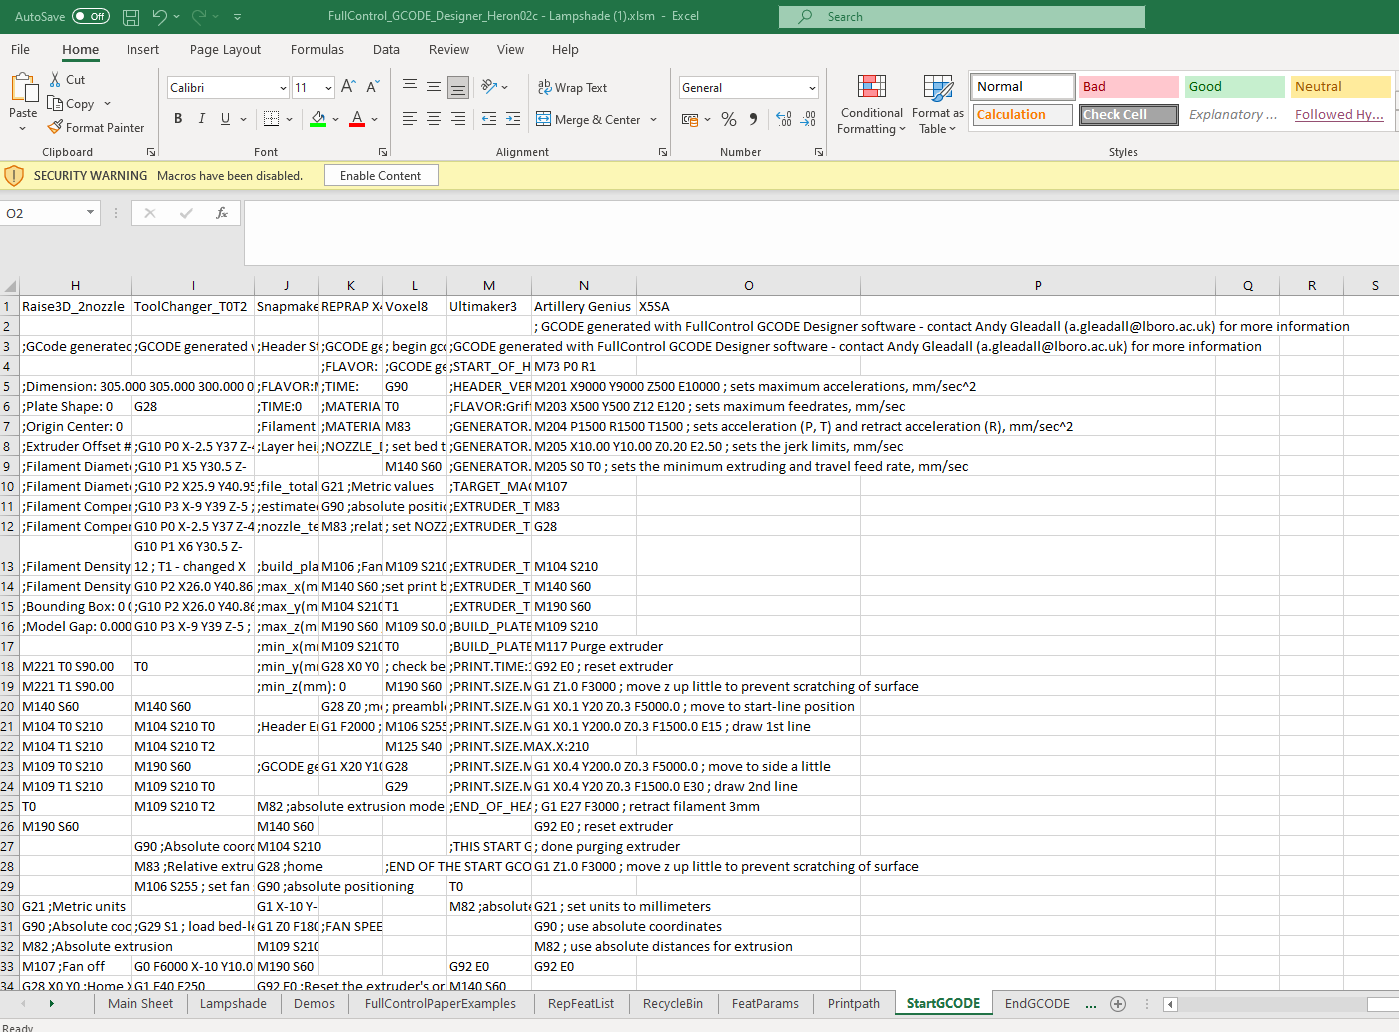This screenshot has height=1032, width=1399.
Task: Apply Percent Style
Action: (729, 119)
